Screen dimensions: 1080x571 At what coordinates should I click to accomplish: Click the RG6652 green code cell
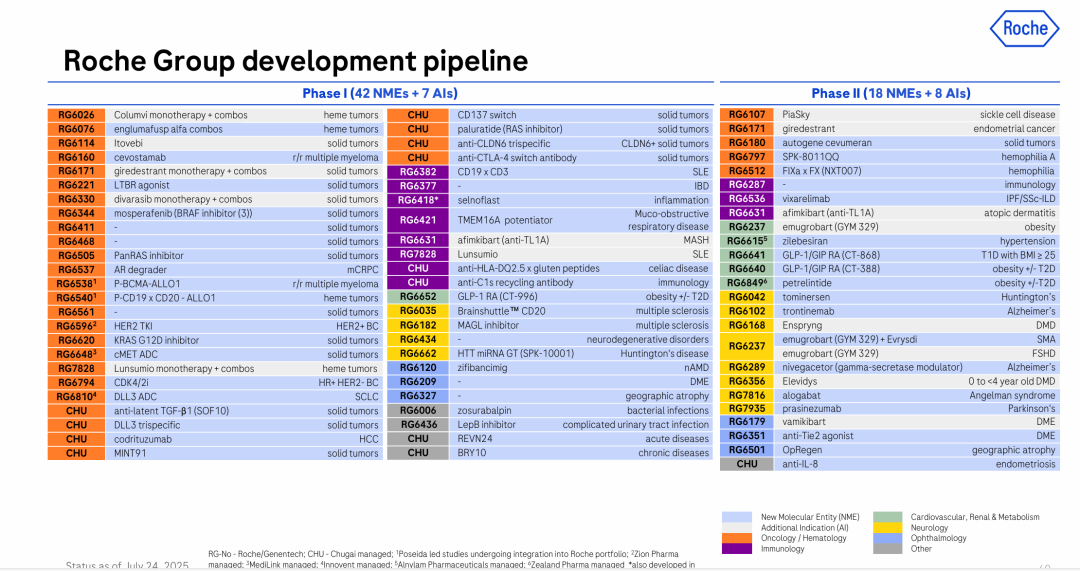pos(418,297)
